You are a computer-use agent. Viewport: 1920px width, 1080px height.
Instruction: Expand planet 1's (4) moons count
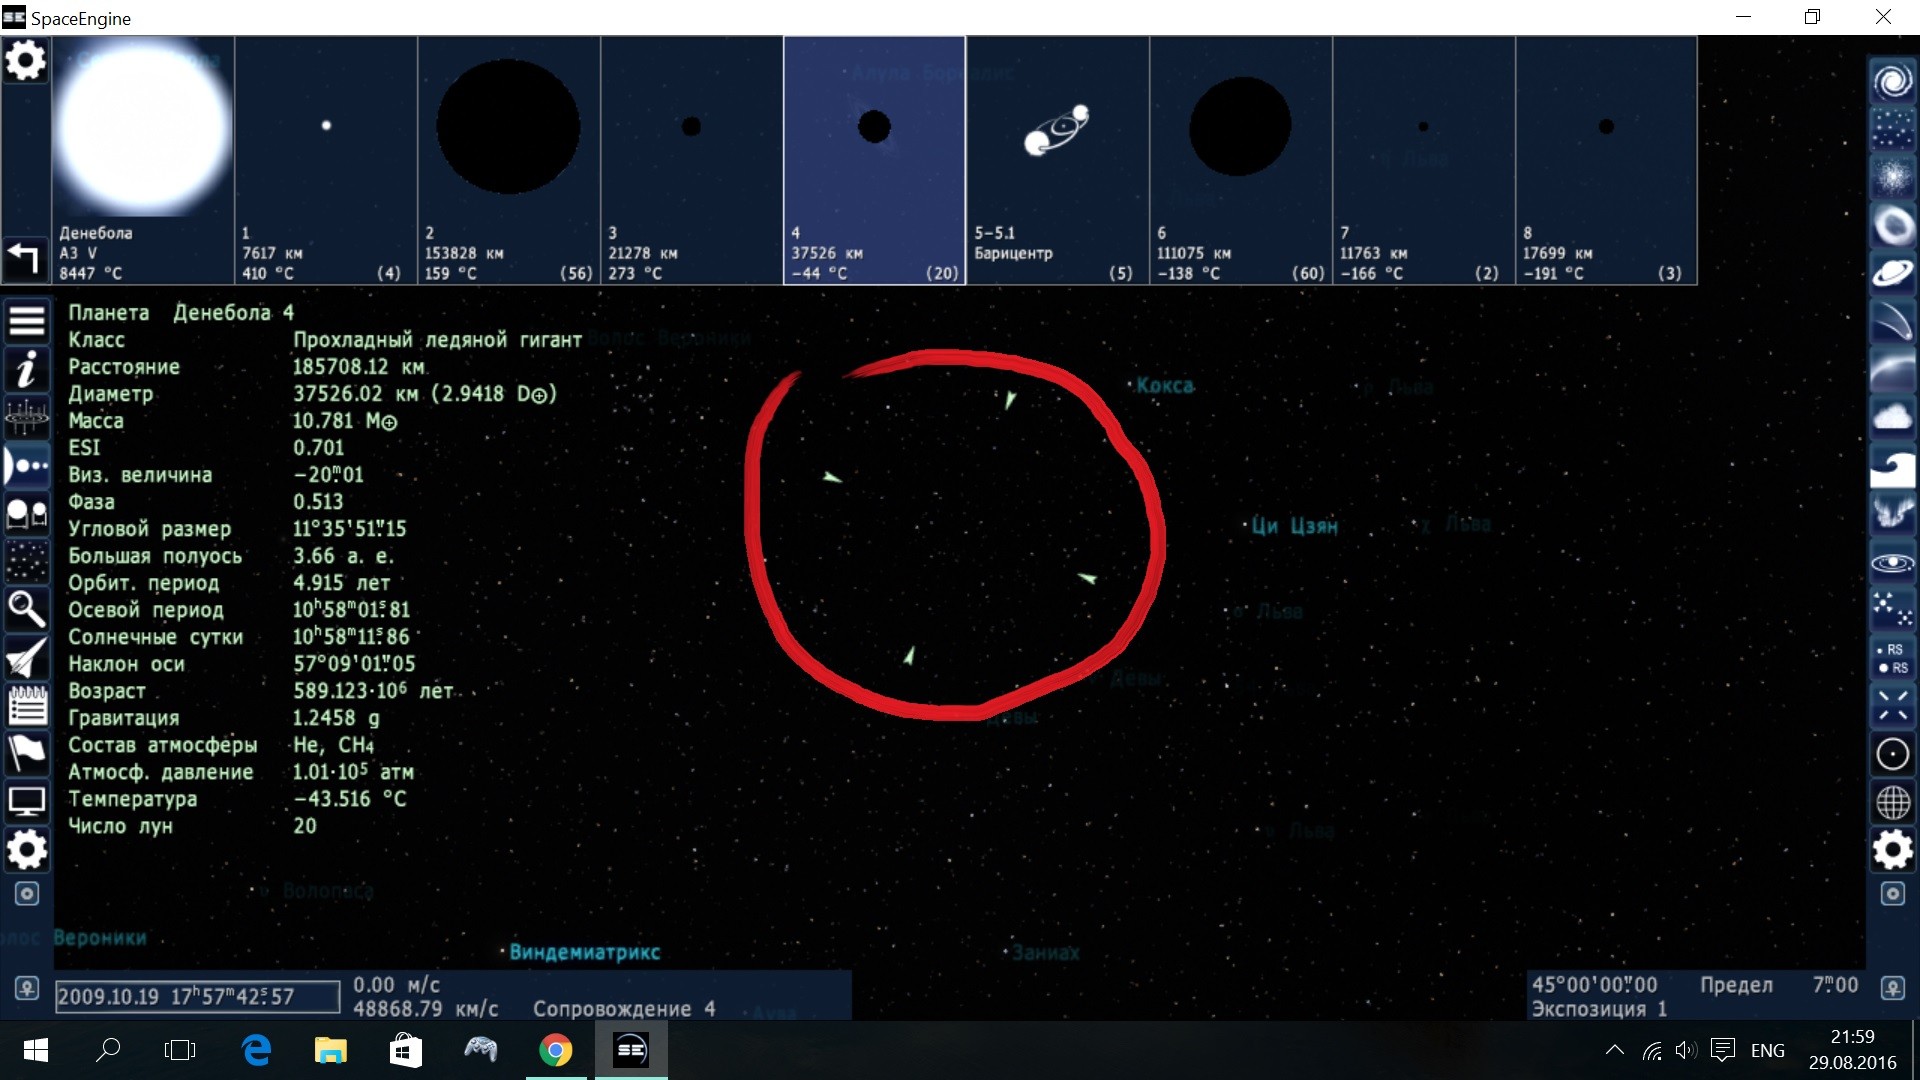click(389, 273)
